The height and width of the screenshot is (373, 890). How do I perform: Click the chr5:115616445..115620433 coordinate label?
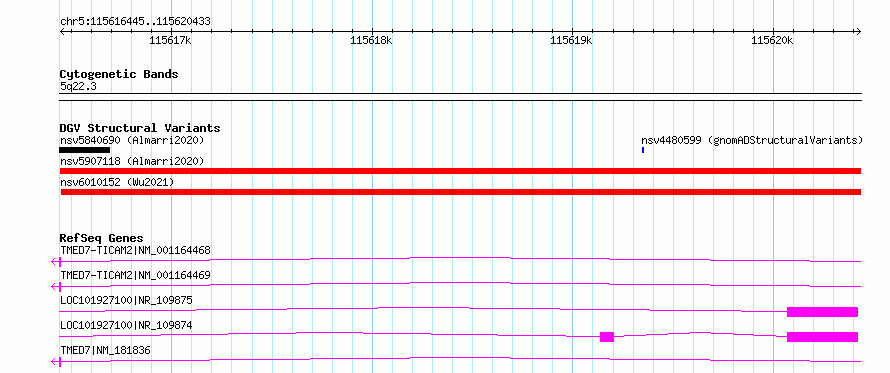135,22
